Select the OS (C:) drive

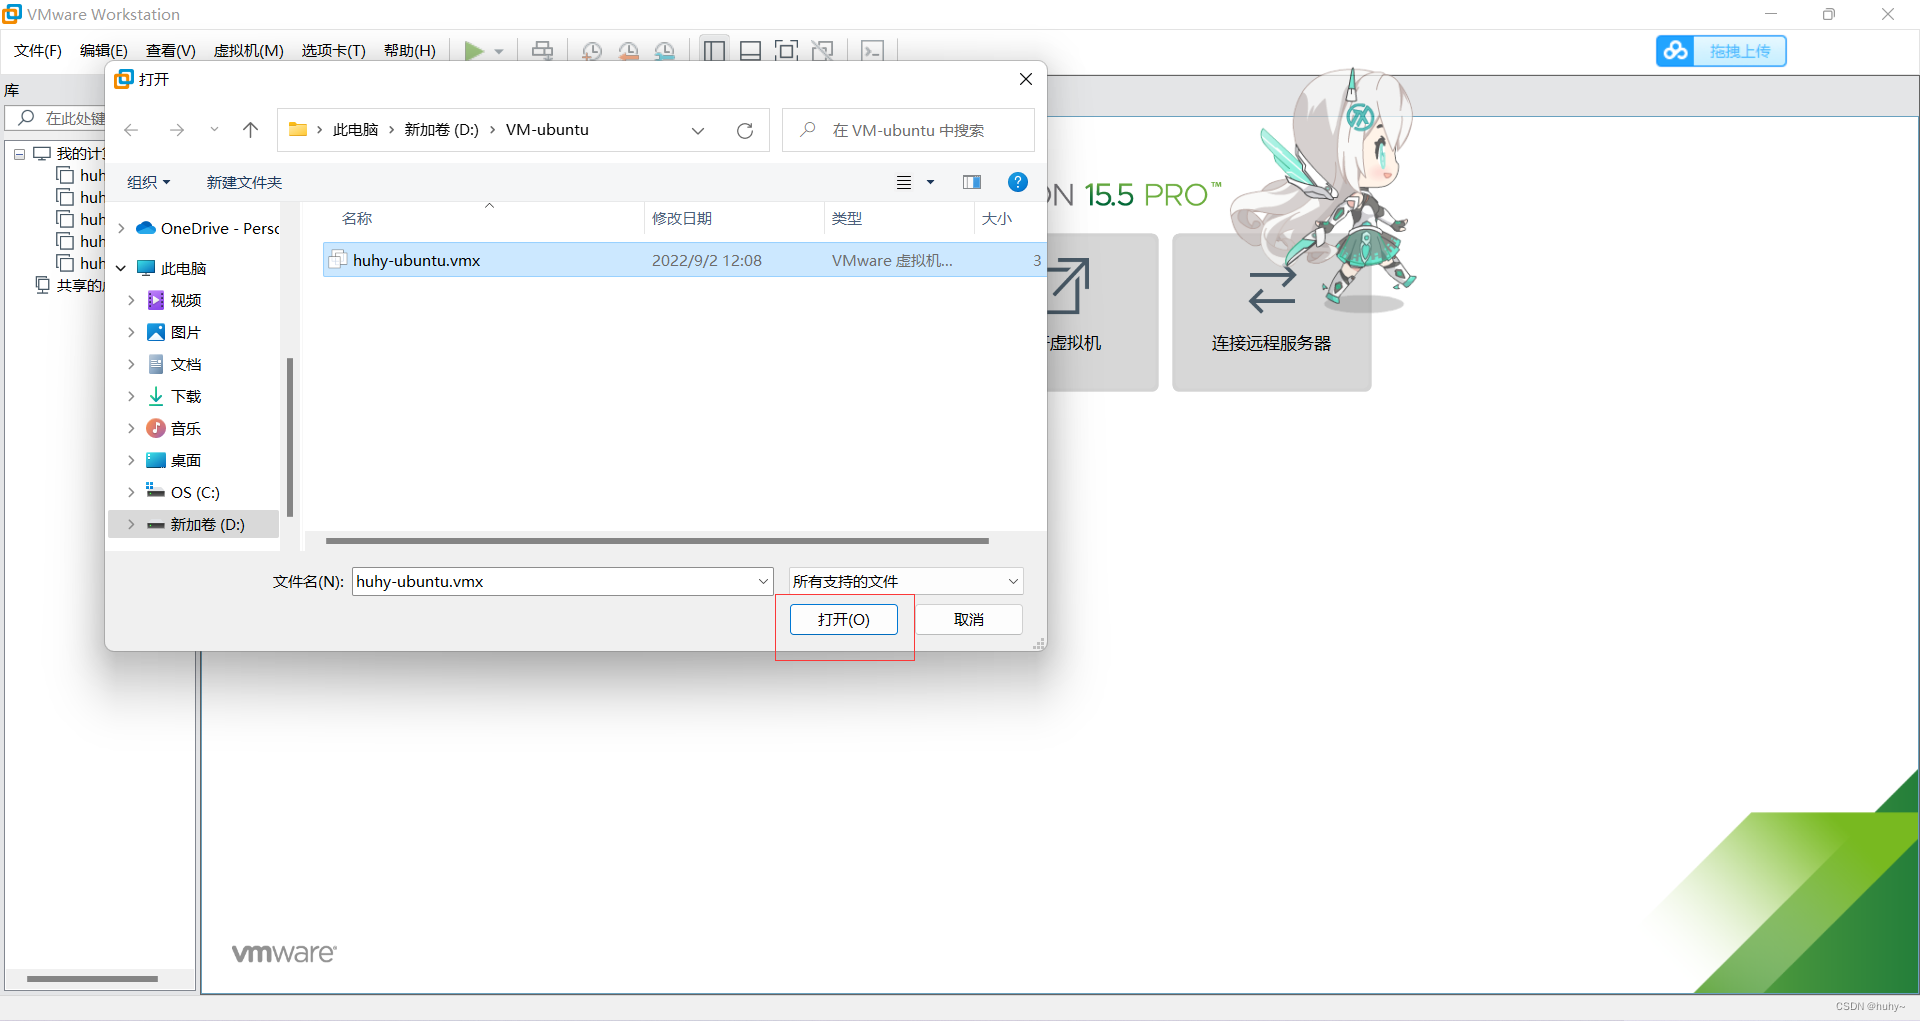click(194, 493)
